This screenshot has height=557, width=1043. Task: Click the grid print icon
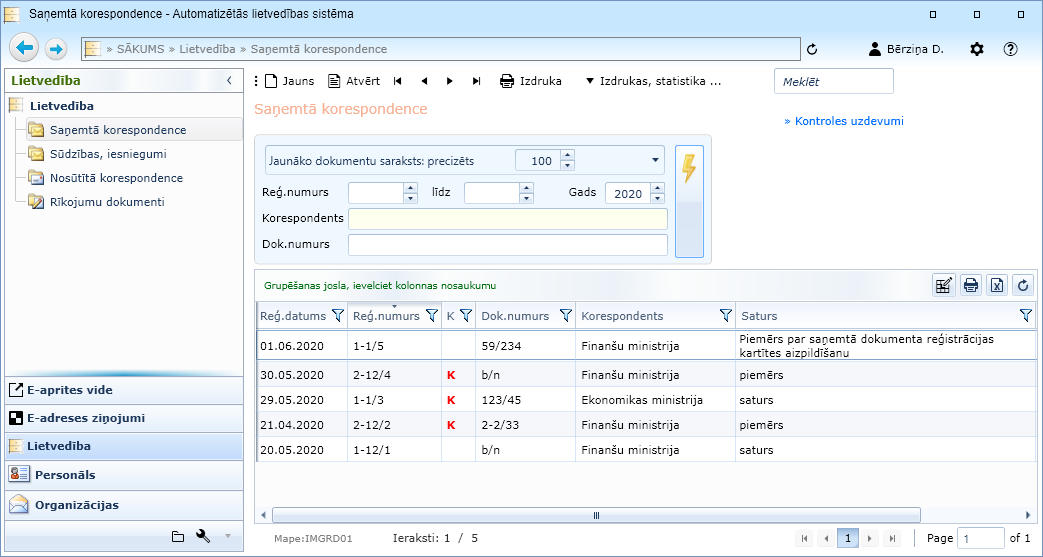(970, 286)
